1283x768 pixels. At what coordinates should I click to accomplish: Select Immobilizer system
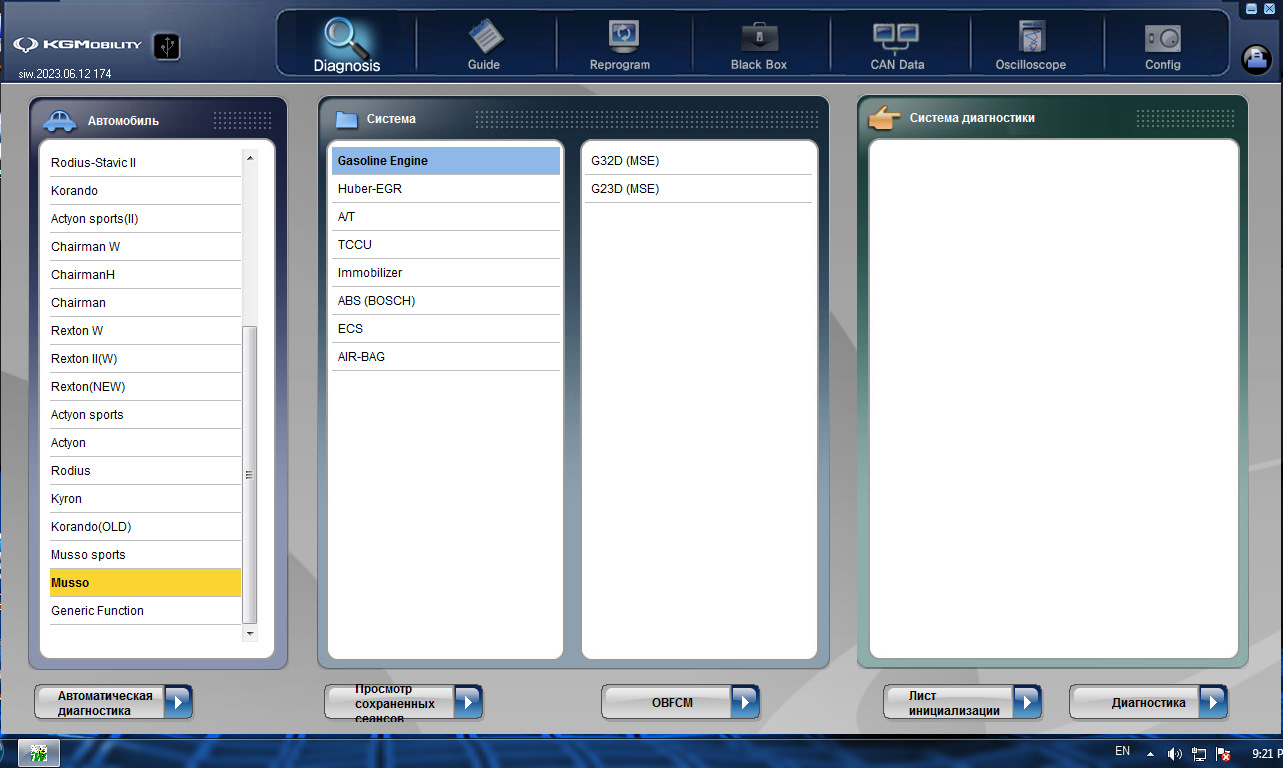pos(446,272)
